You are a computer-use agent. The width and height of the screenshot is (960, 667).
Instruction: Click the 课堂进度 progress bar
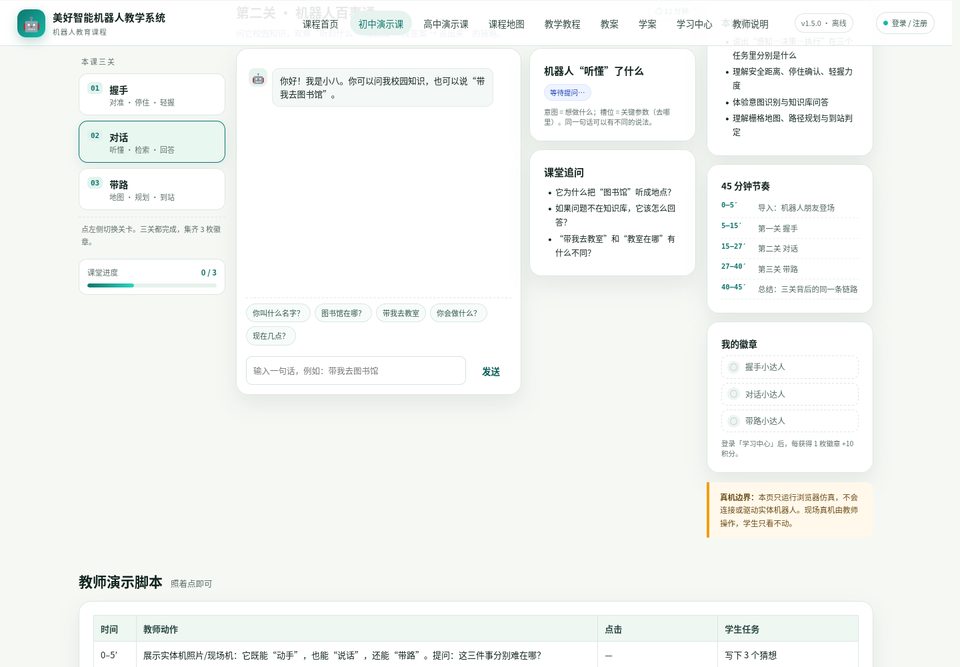(152, 285)
